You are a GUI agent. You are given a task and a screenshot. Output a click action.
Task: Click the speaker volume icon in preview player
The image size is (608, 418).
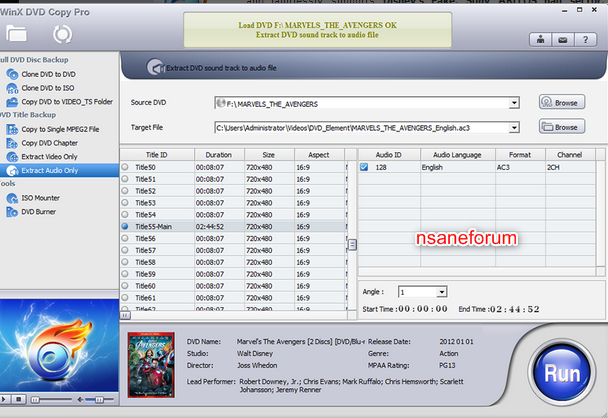(80, 399)
